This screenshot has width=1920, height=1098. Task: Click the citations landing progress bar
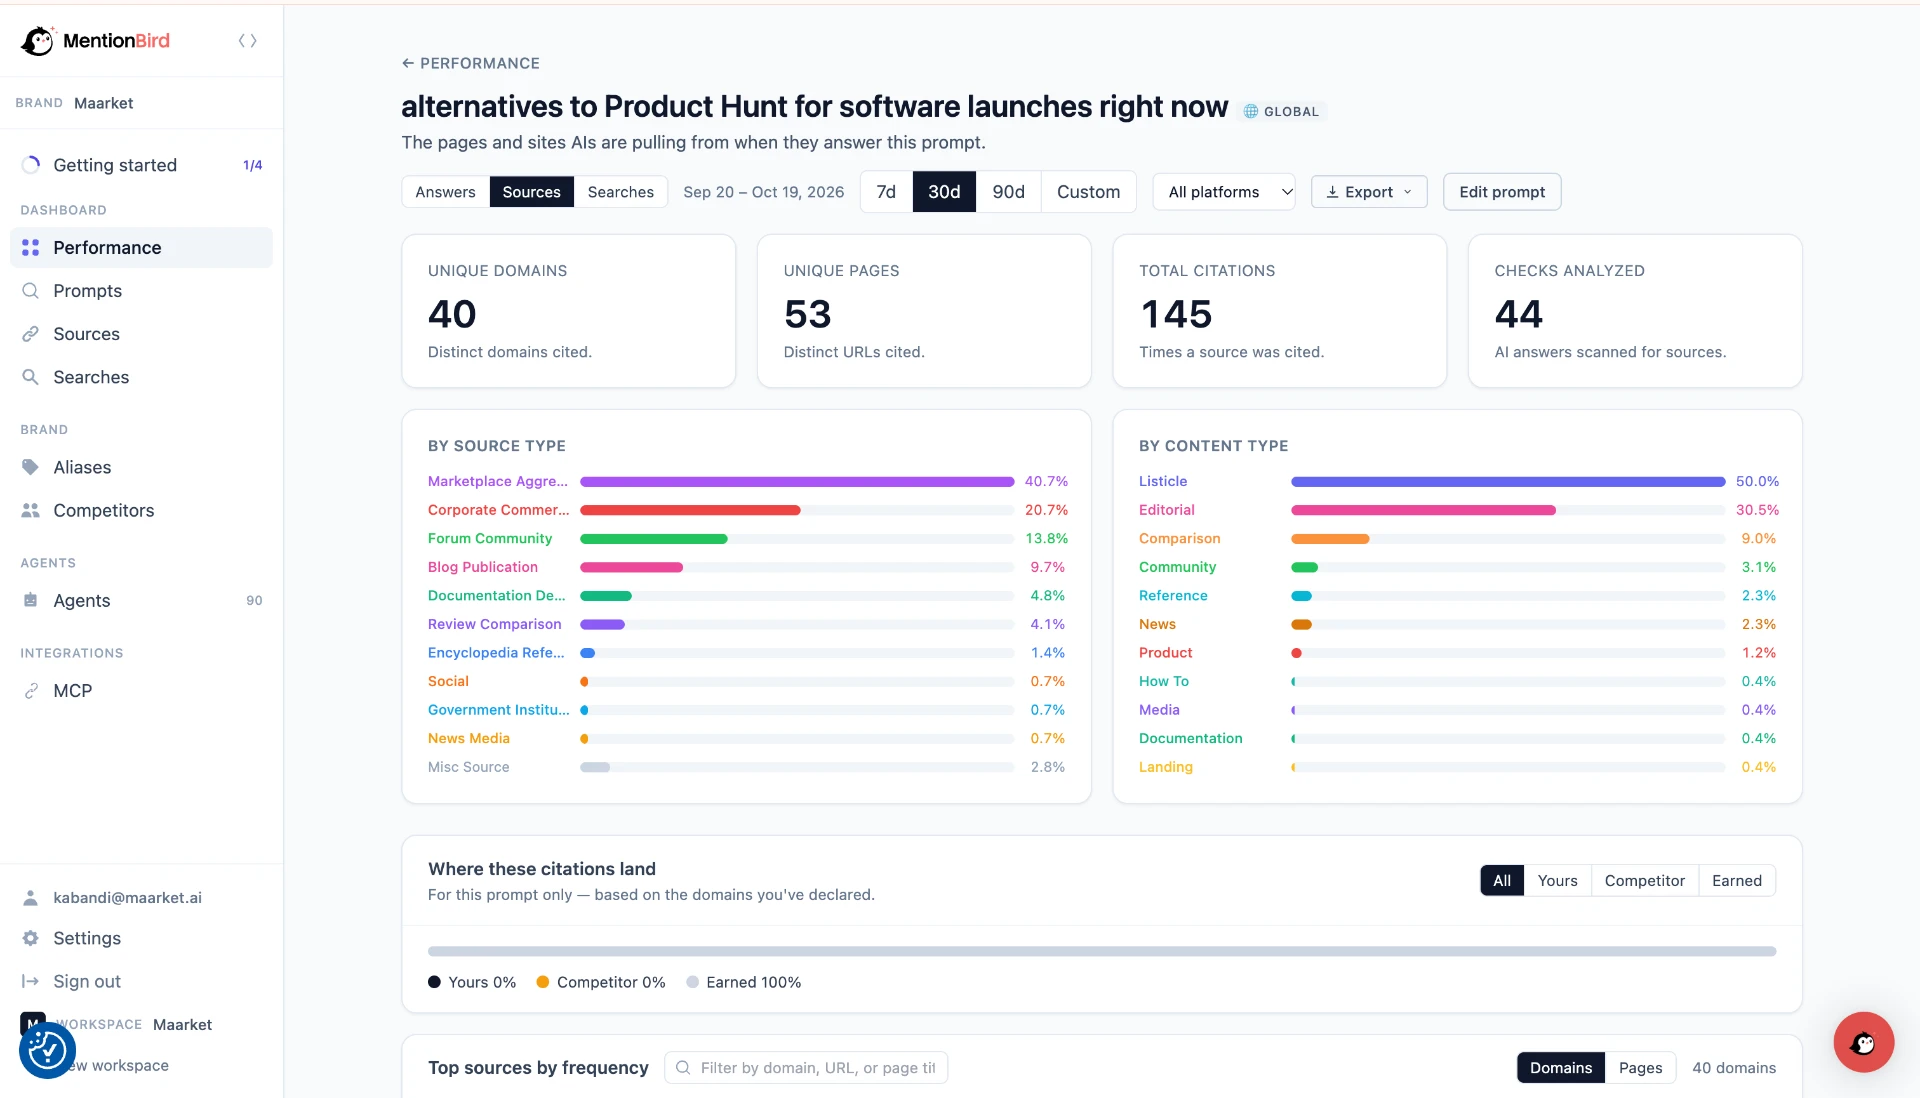tap(1102, 951)
